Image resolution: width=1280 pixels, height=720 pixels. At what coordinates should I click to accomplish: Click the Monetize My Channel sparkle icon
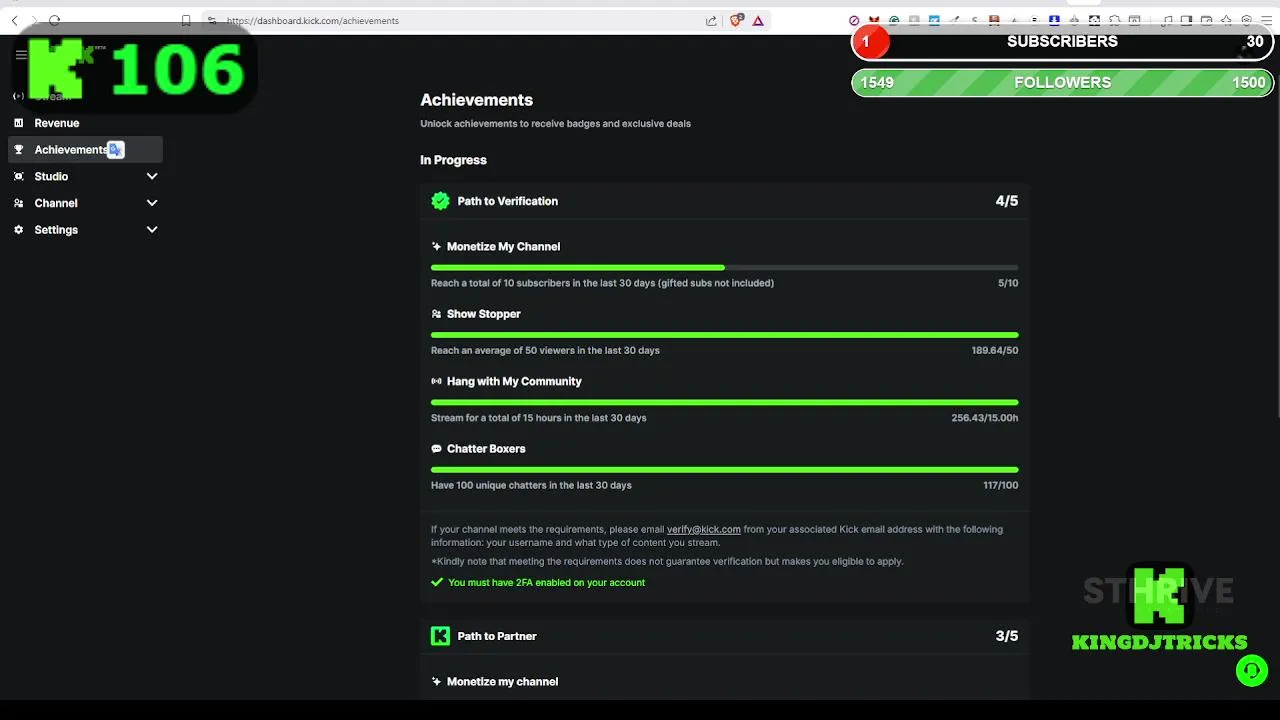436,247
